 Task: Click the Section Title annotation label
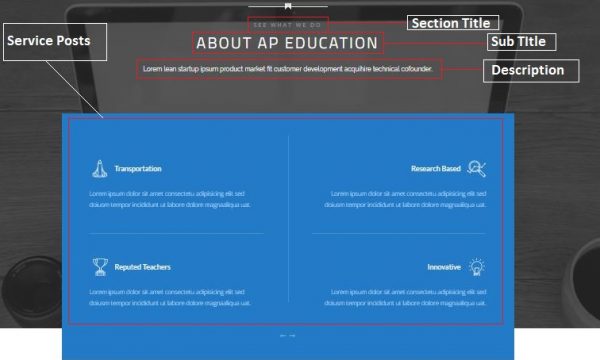pyautogui.click(x=453, y=23)
